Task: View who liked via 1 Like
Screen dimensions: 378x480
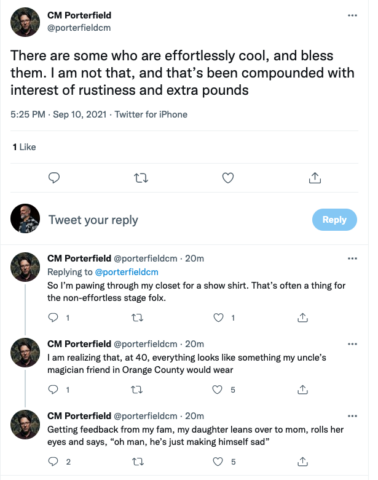Action: tap(24, 147)
